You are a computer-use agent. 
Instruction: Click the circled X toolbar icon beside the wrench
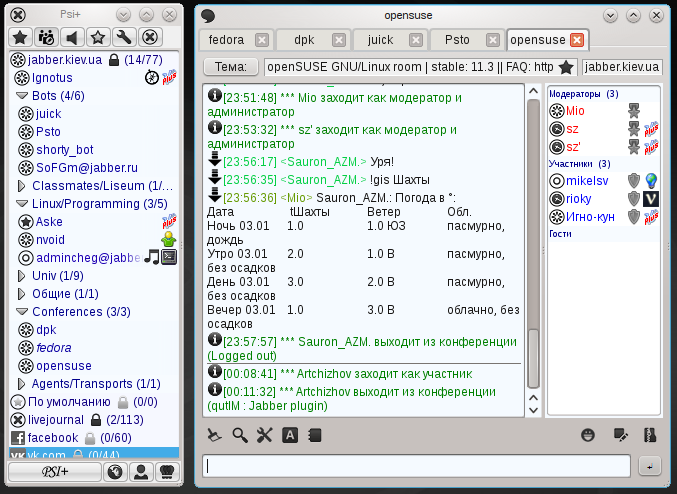coord(150,37)
